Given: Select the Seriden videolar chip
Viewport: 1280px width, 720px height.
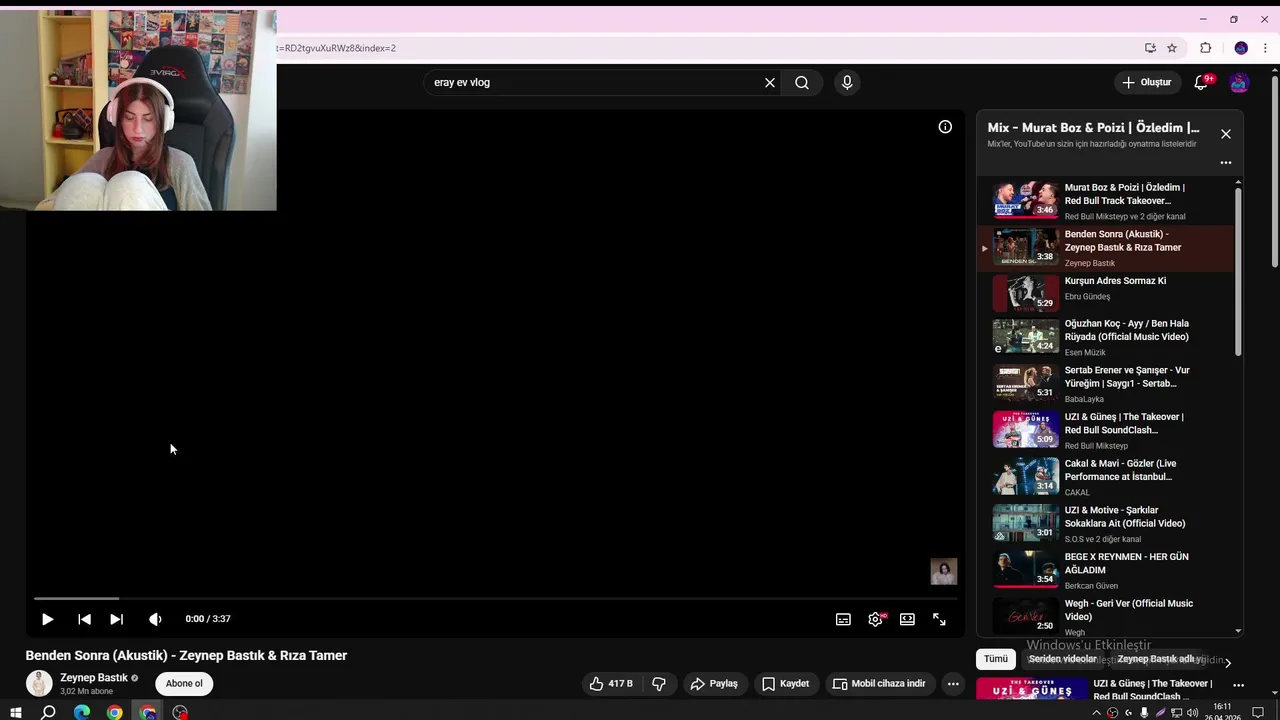Looking at the screenshot, I should tap(1063, 659).
